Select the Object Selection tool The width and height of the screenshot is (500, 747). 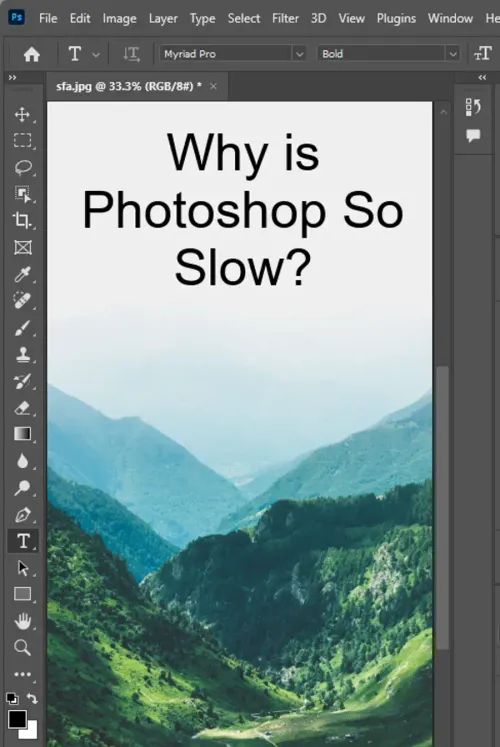pyautogui.click(x=22, y=194)
